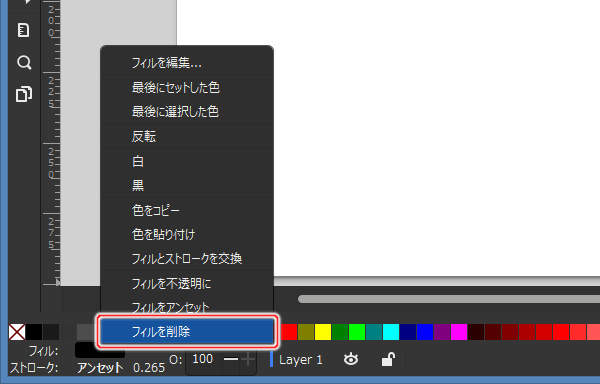The image size is (600, 384).
Task: Pick the purple palette swatch
Action: (x=442, y=332)
